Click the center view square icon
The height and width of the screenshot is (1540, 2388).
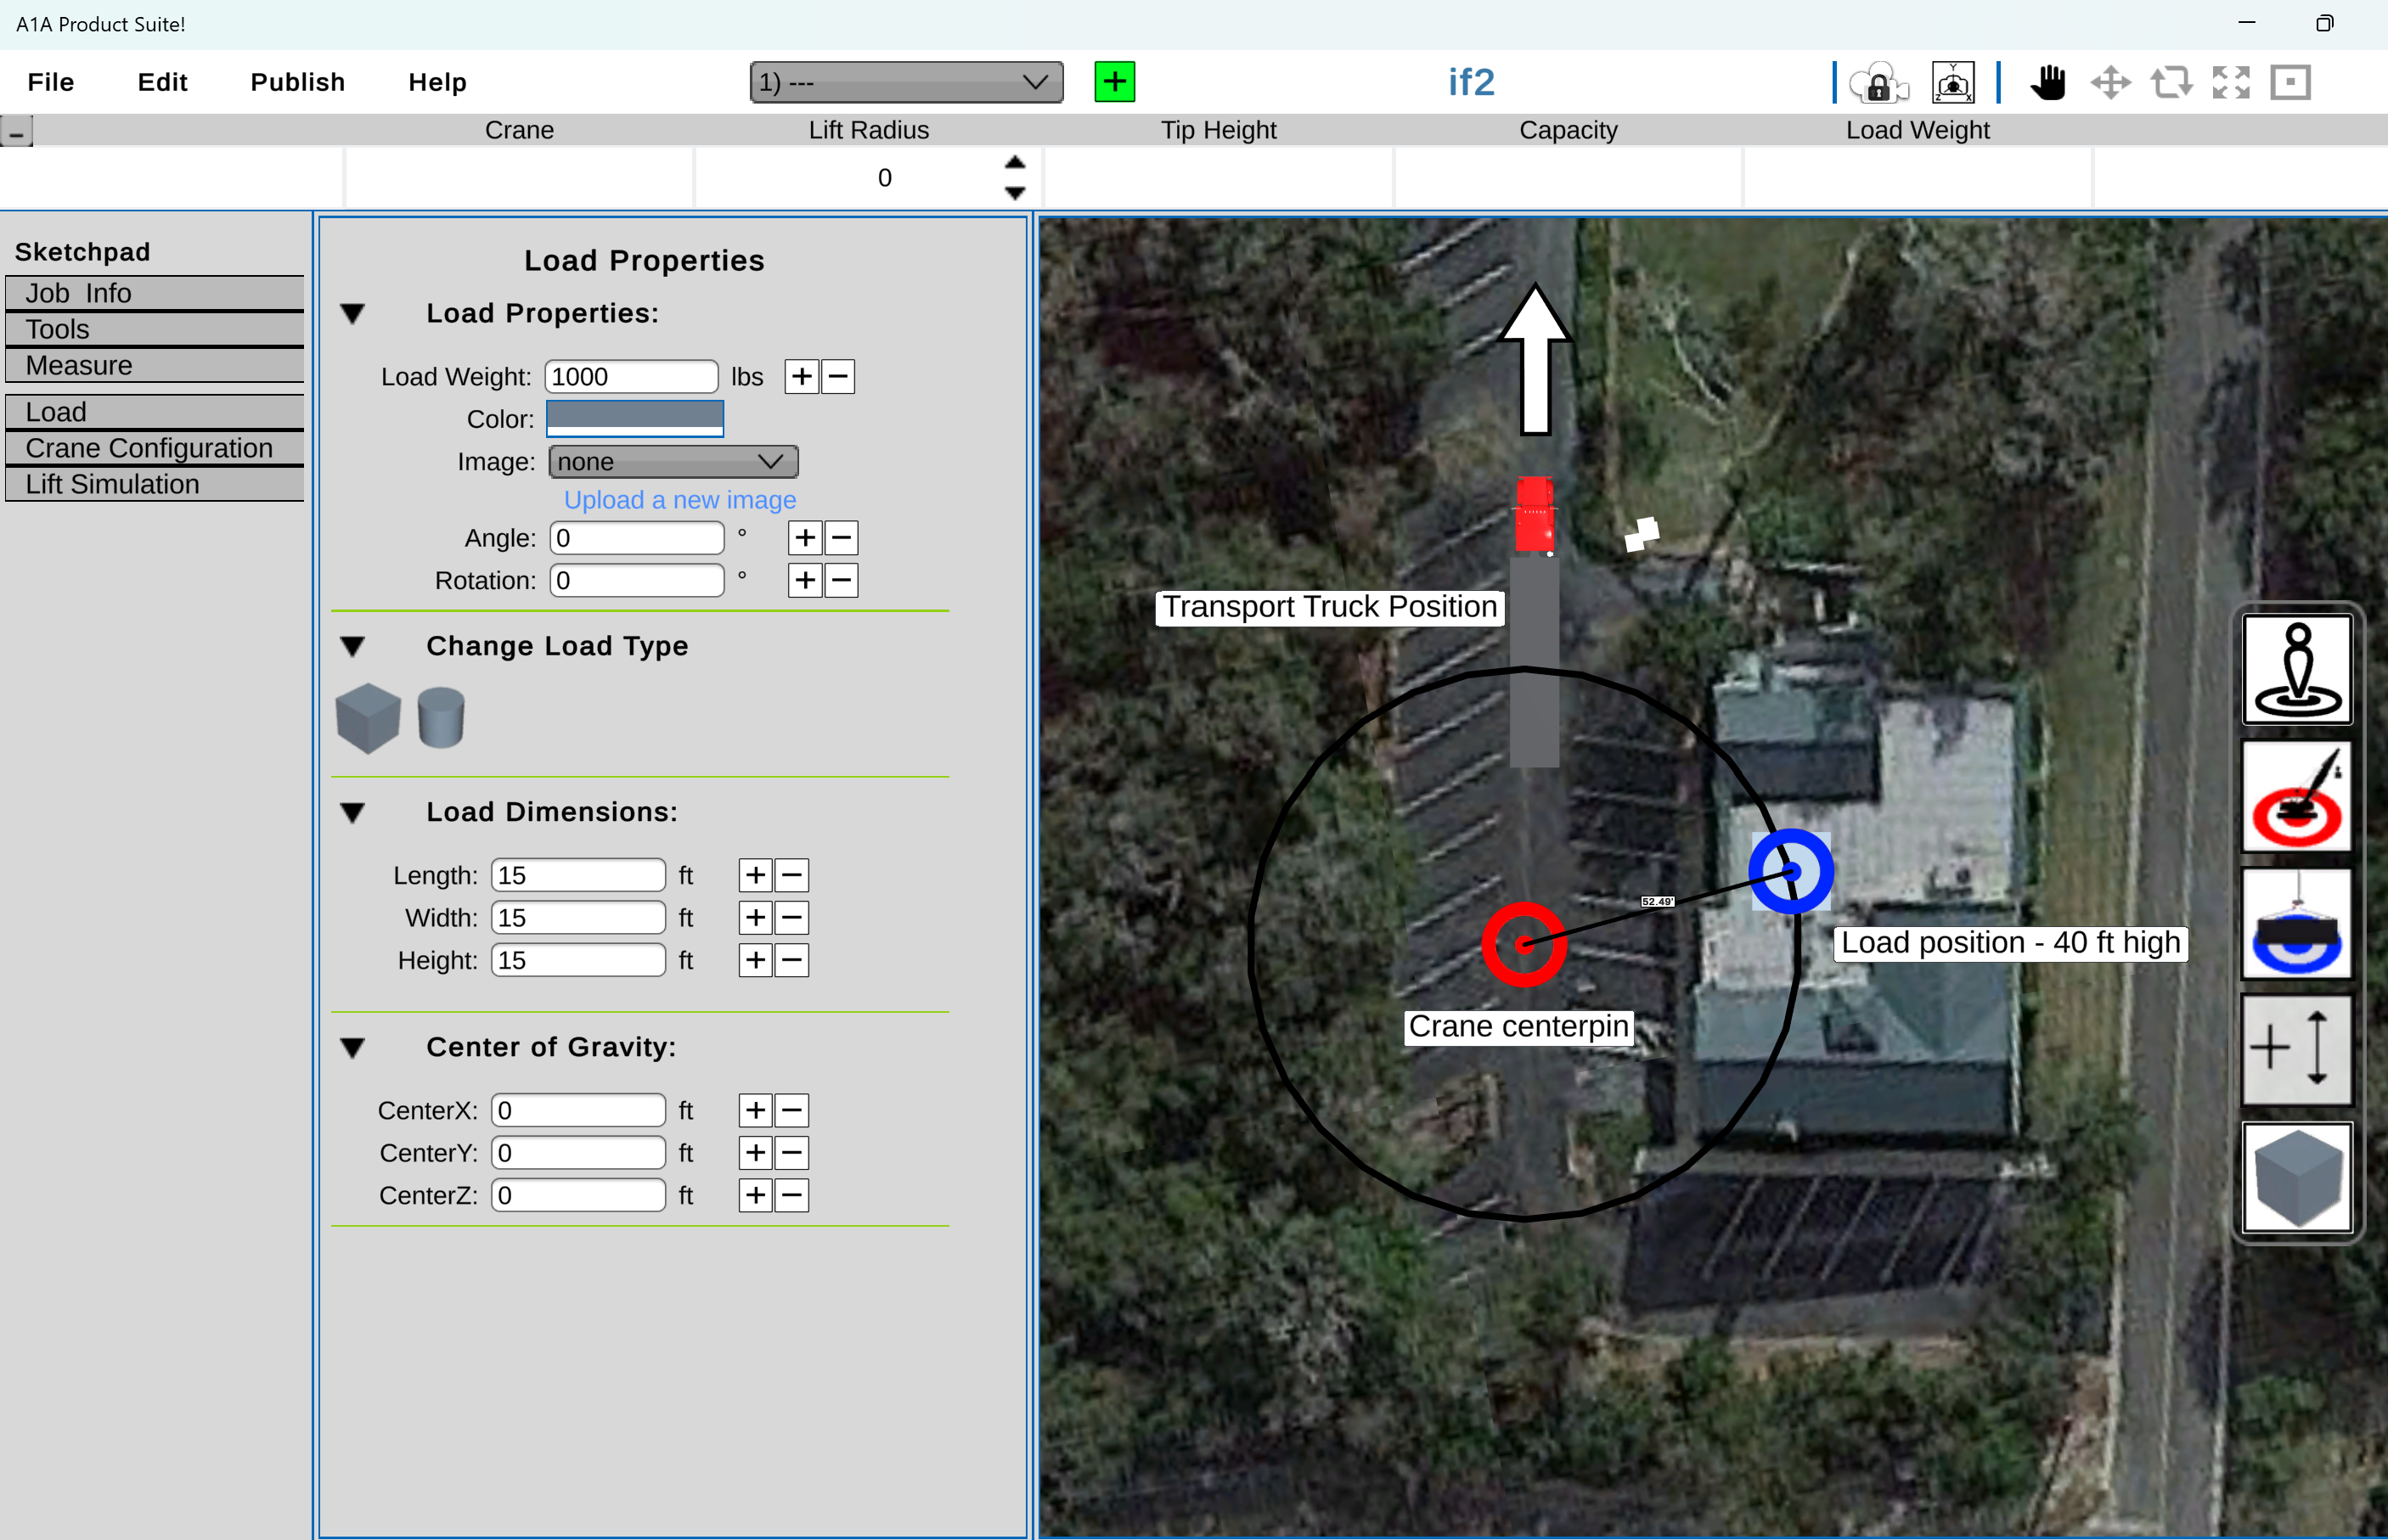tap(2290, 82)
